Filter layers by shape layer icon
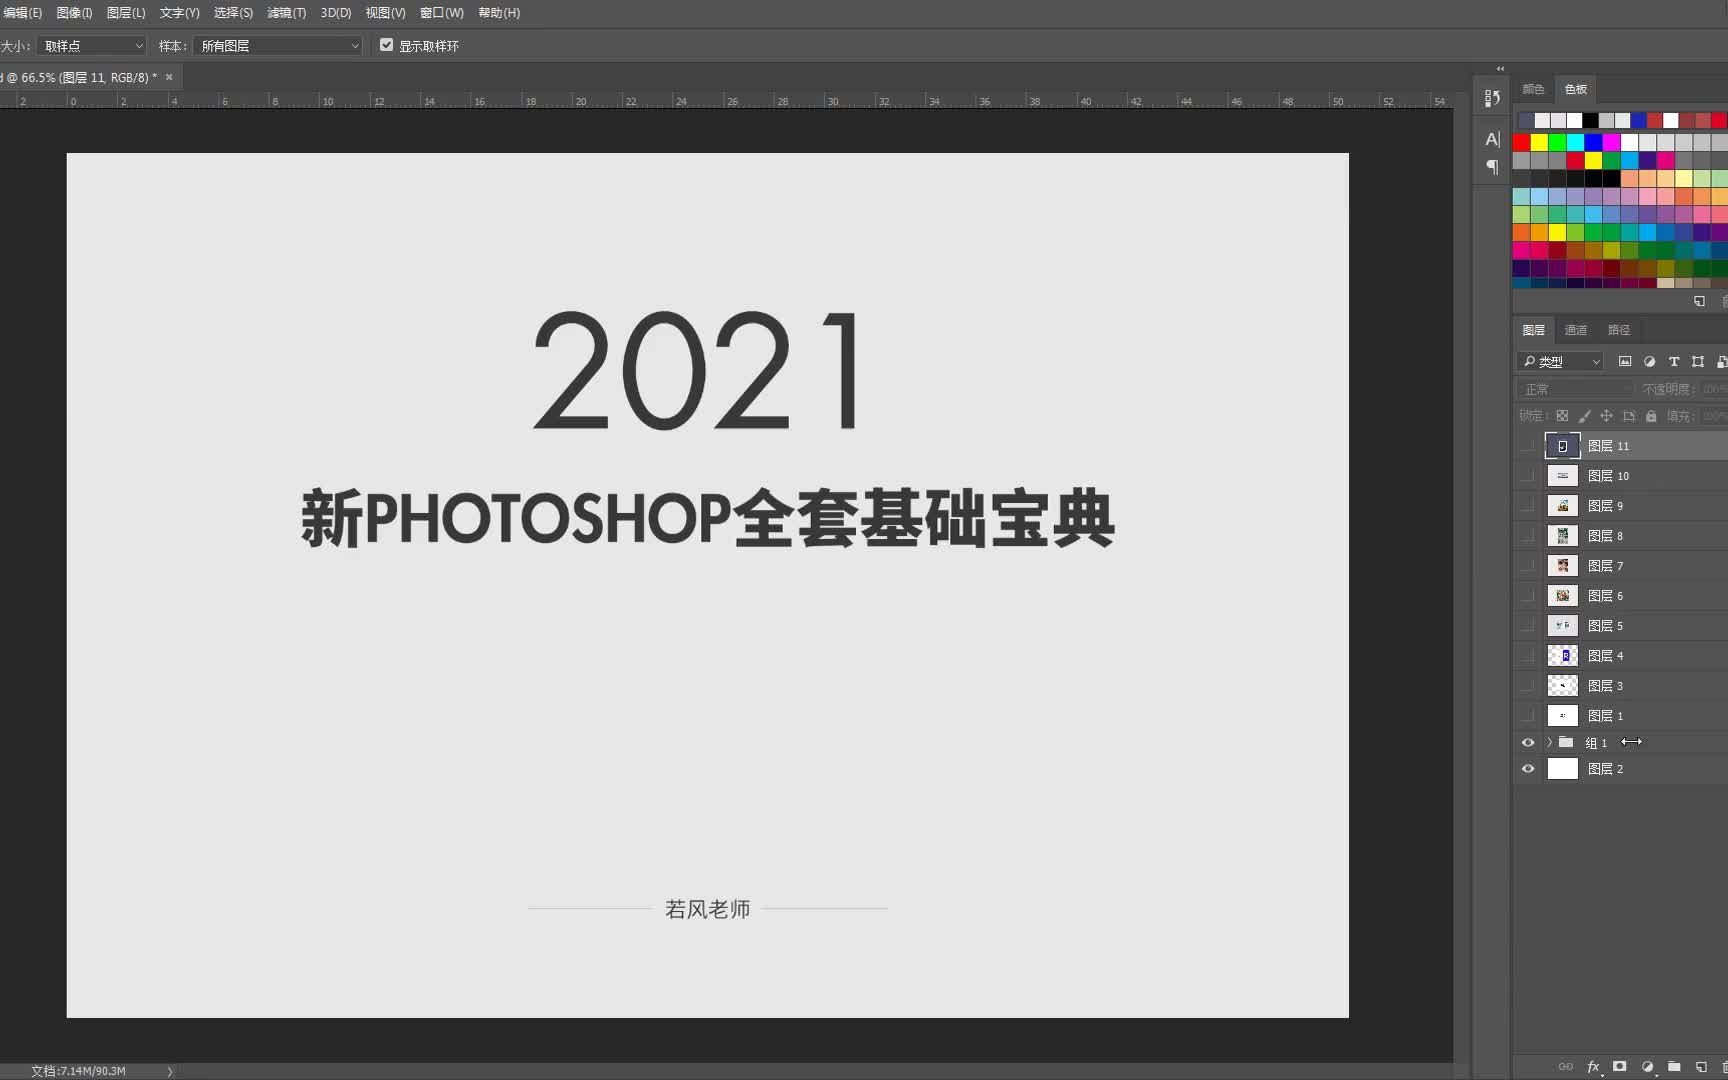 (1698, 362)
